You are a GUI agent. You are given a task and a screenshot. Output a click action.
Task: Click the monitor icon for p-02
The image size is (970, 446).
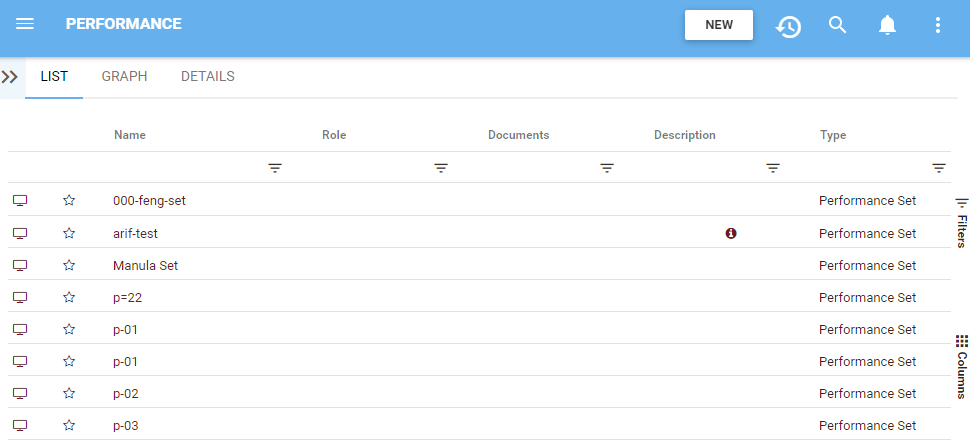[x=20, y=393]
